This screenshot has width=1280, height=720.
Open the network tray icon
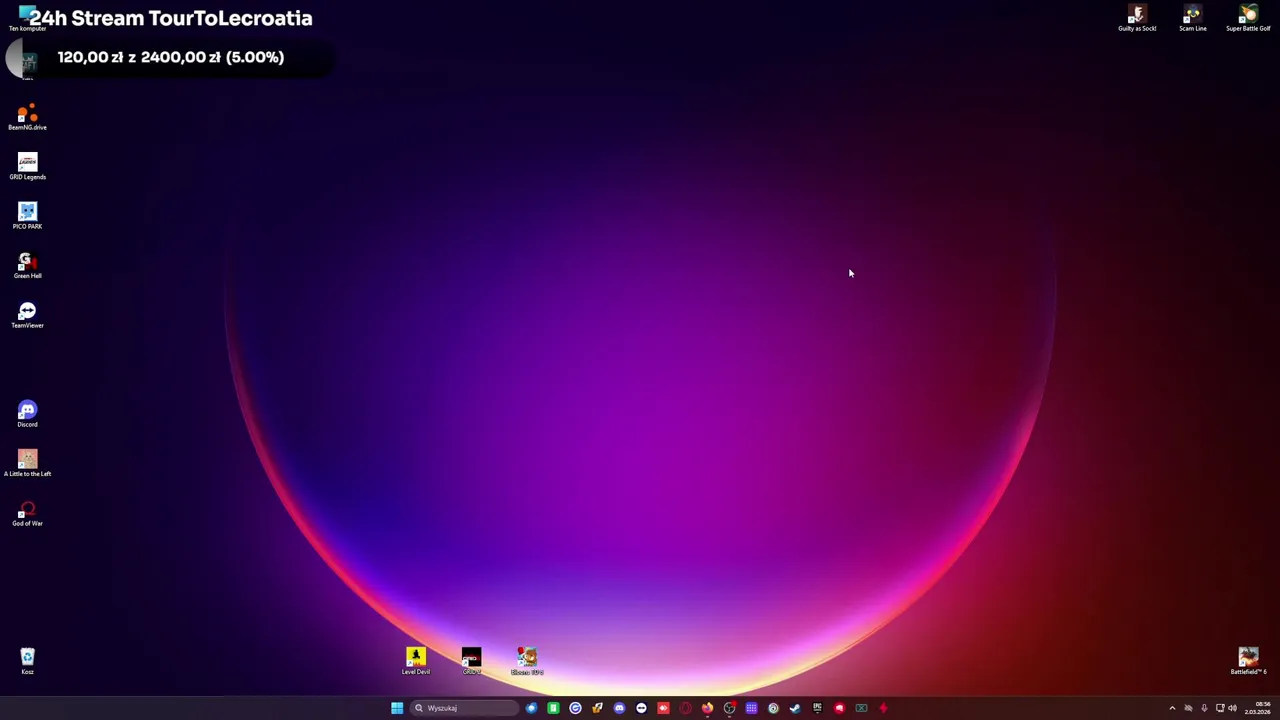(1220, 708)
